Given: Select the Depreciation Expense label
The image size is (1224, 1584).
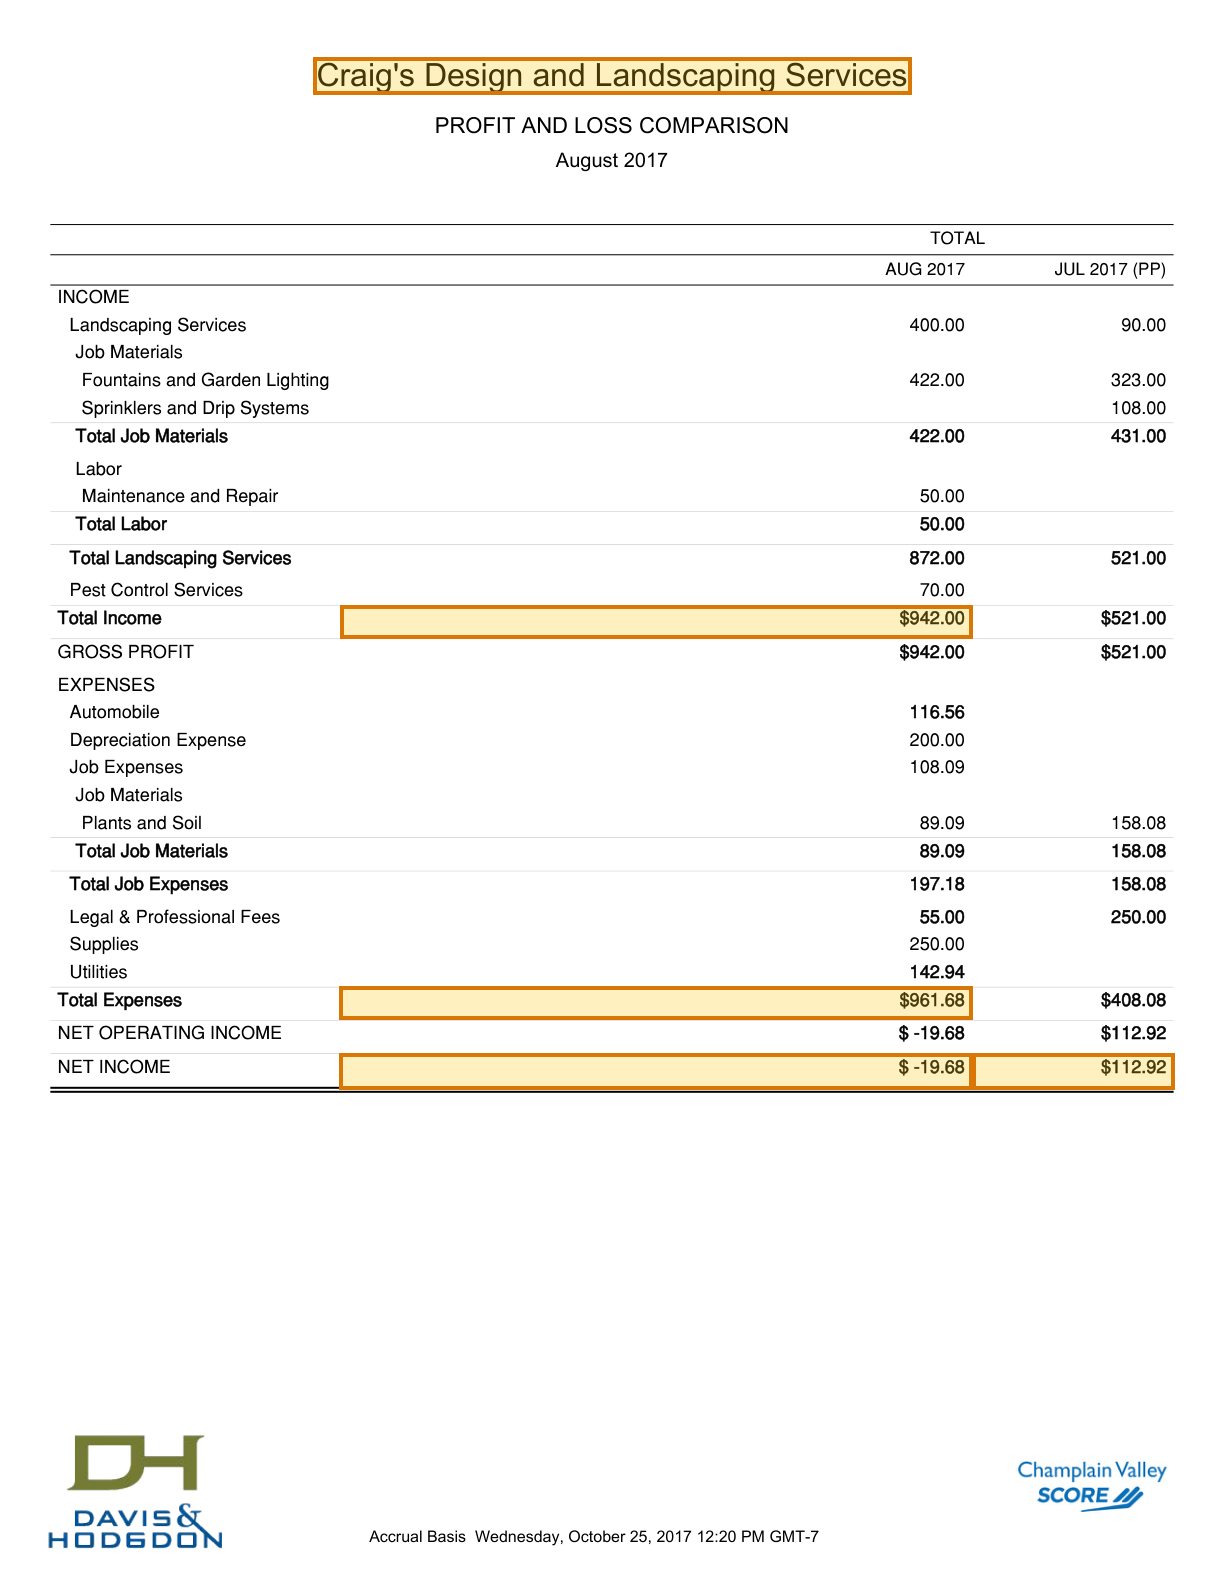Looking at the screenshot, I should (x=157, y=740).
